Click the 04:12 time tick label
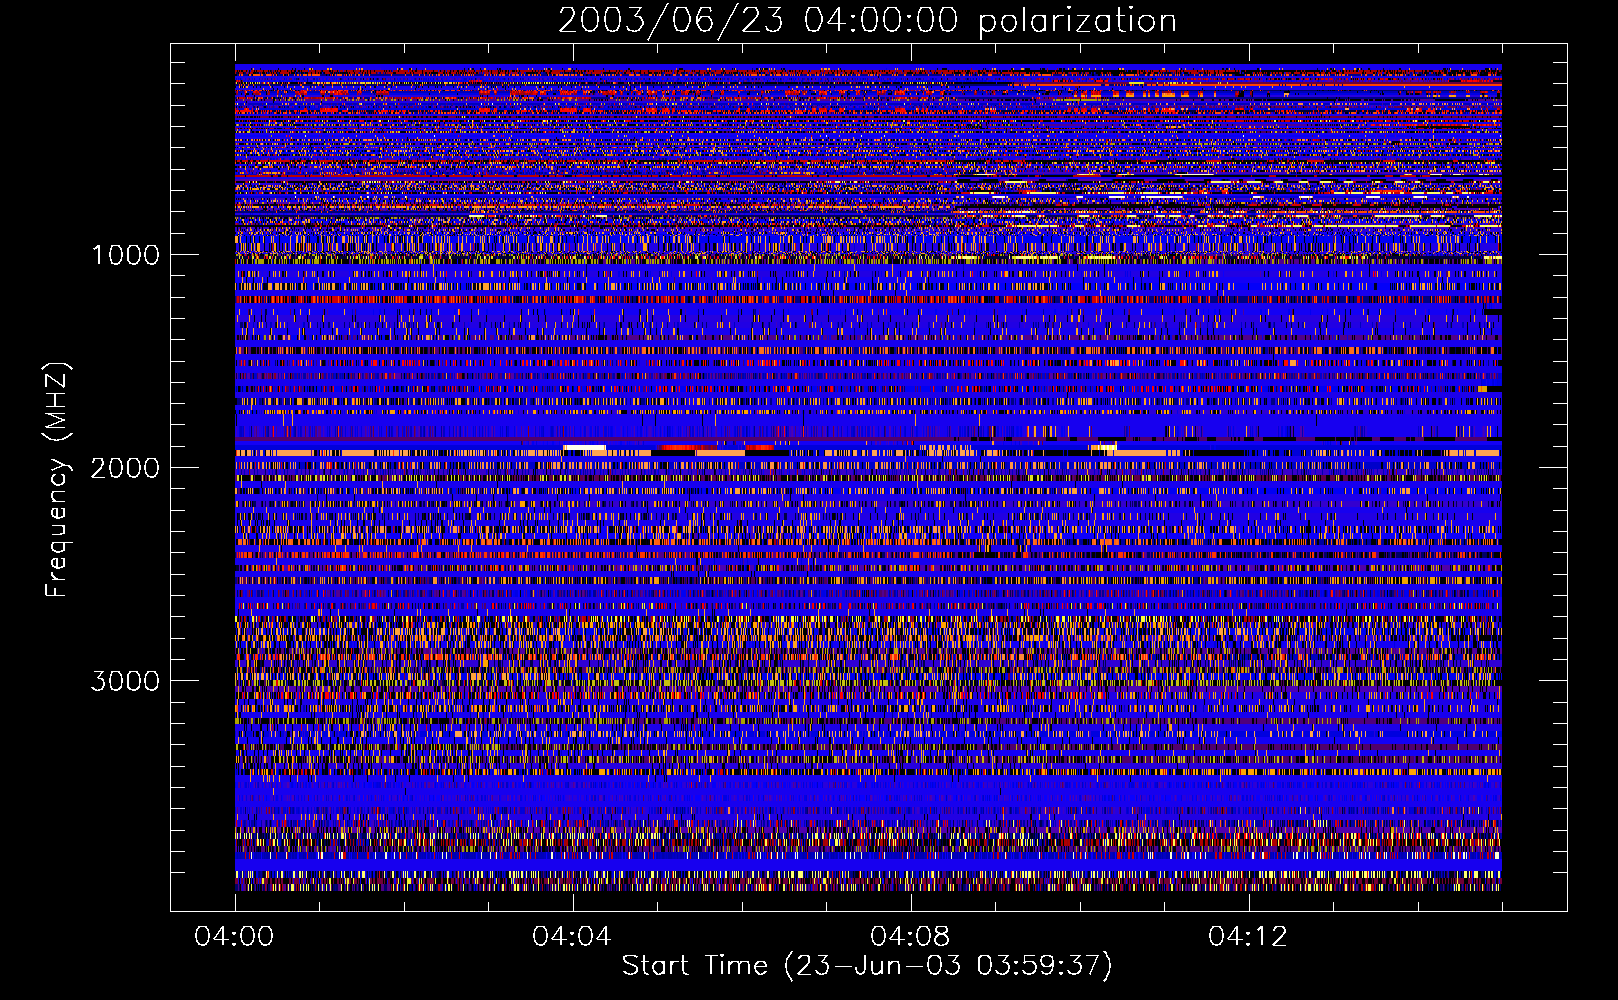The height and width of the screenshot is (1000, 1618). (x=1248, y=937)
